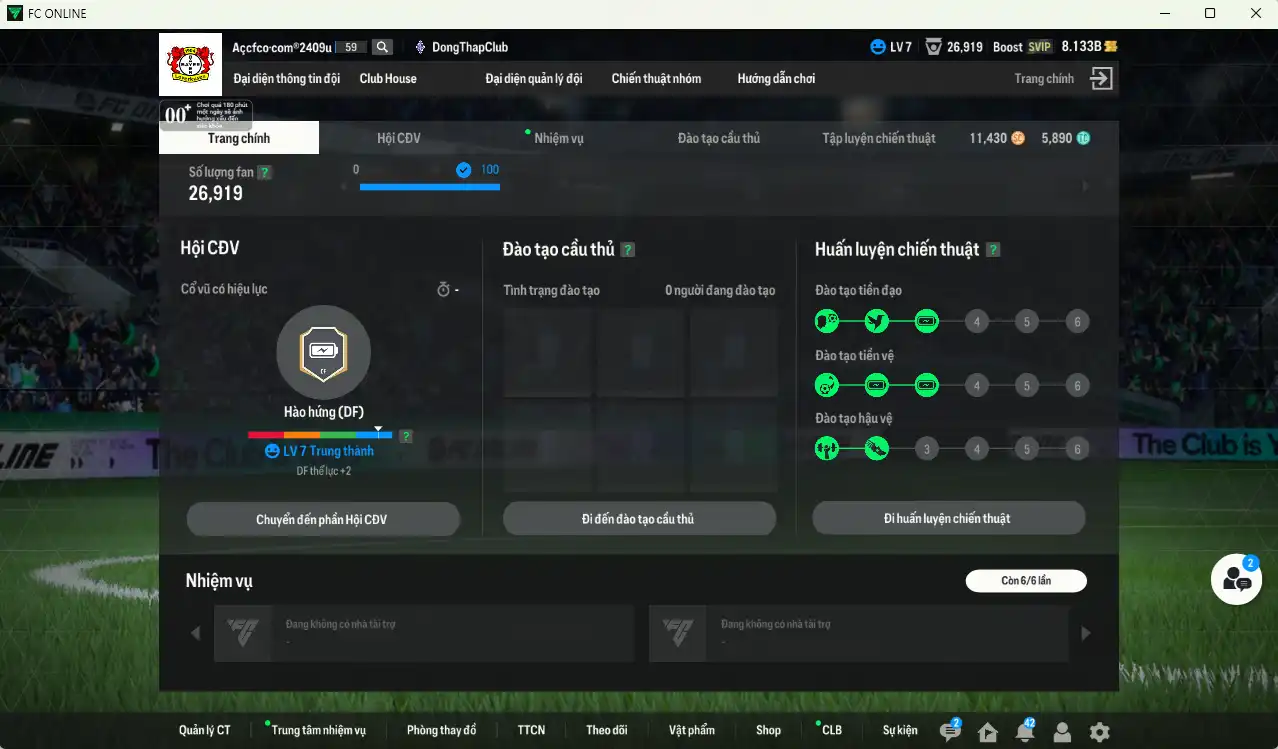1278x749 pixels.
Task: Open the help icon next to Đào tạo cầu thủ
Action: tap(628, 250)
